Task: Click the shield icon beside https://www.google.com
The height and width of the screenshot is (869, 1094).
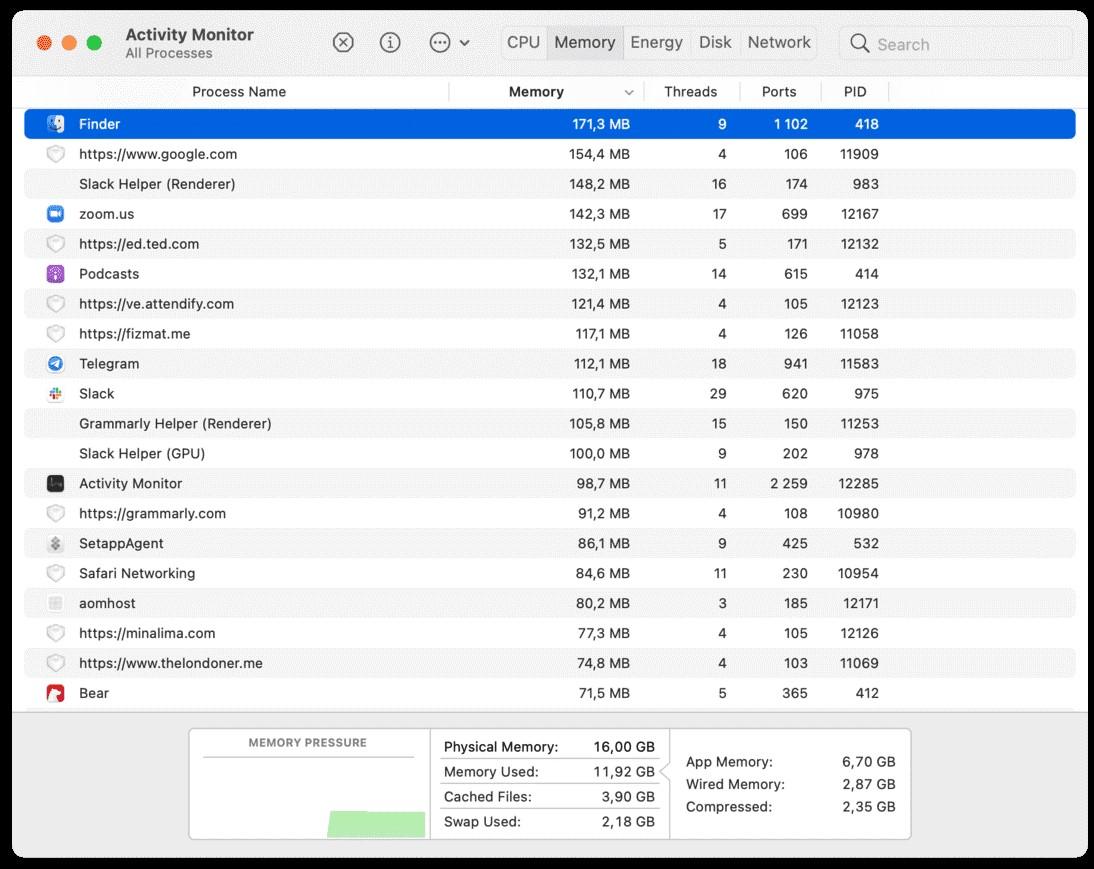Action: (56, 154)
